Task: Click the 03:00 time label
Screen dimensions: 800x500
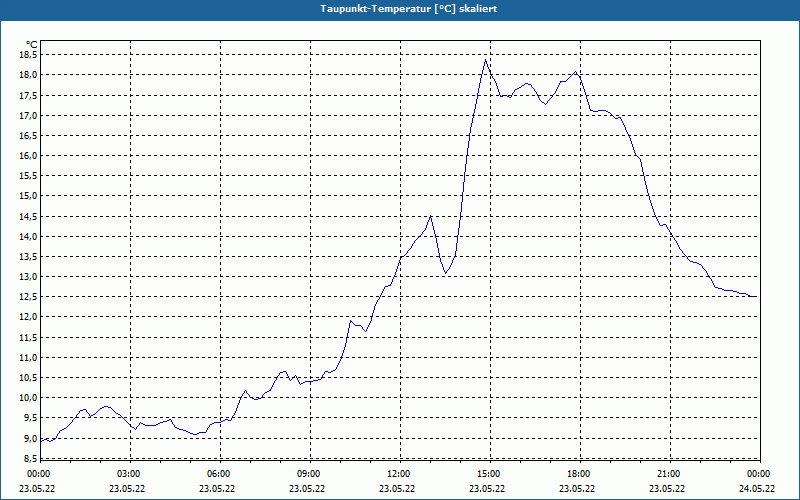Action: click(129, 474)
